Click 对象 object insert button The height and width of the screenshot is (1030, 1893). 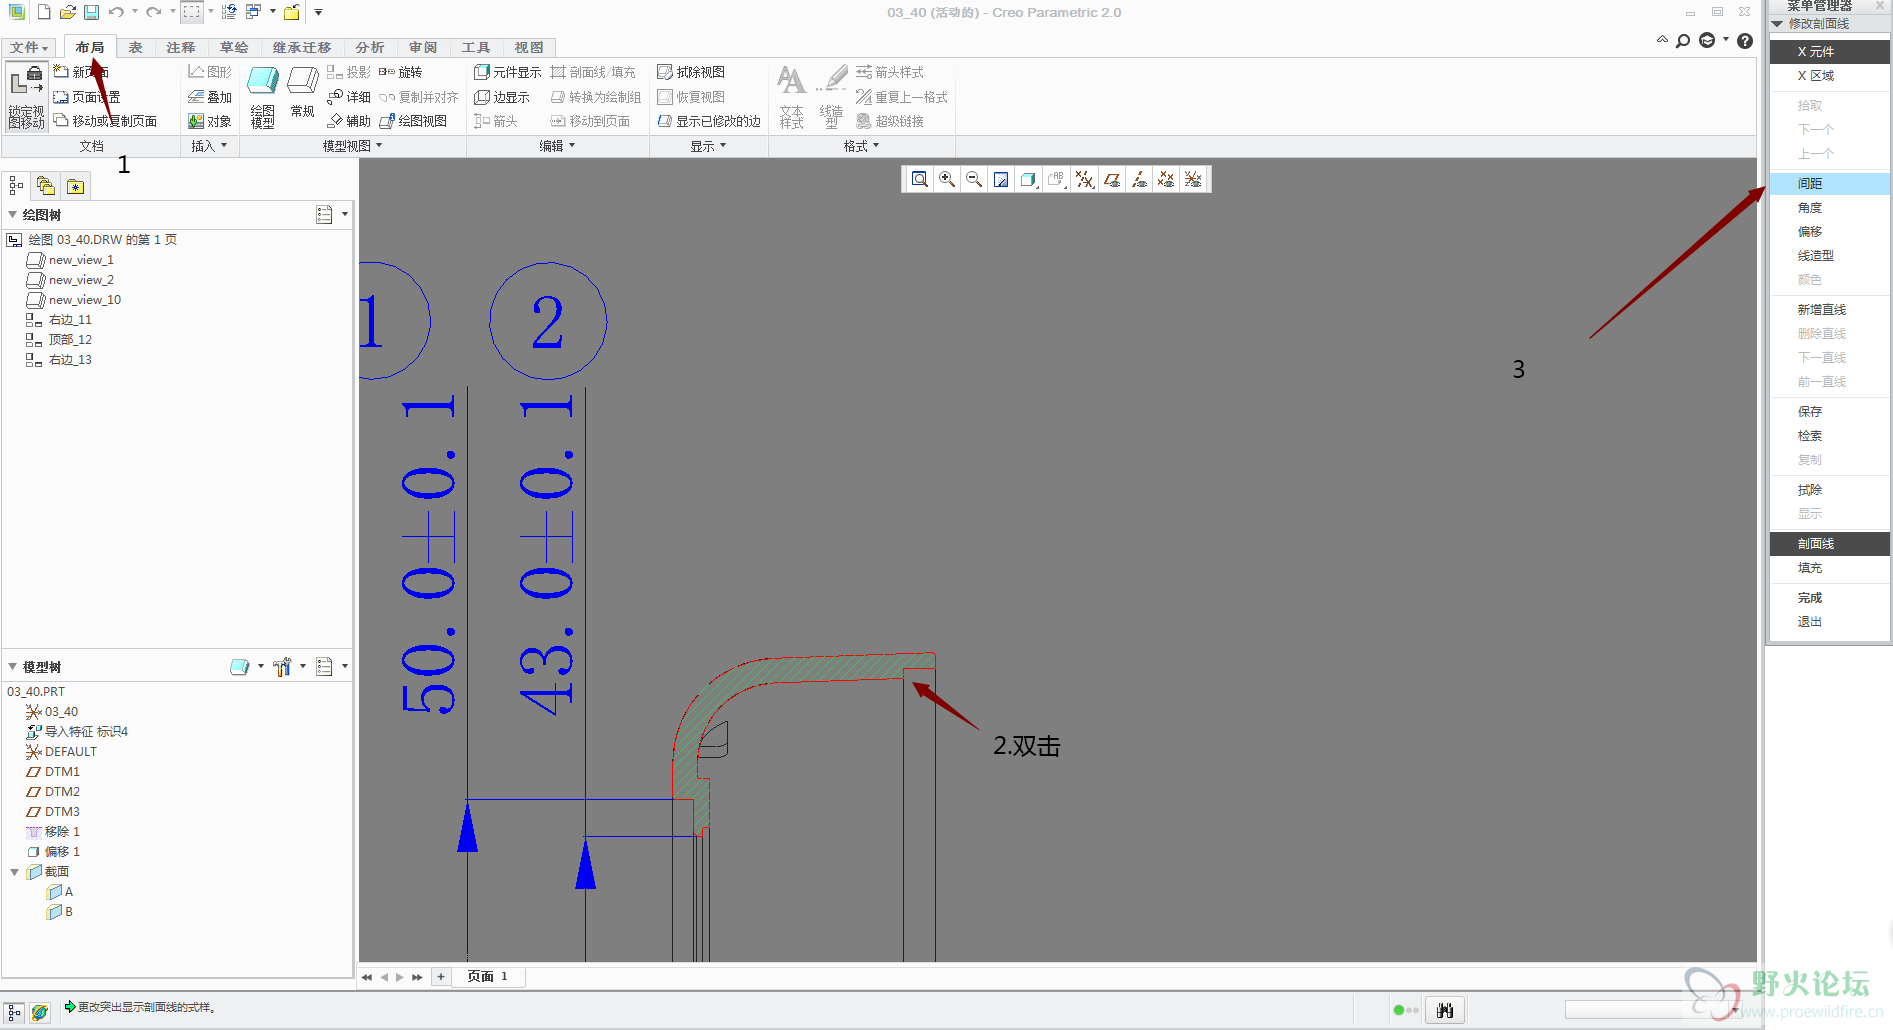(x=210, y=121)
